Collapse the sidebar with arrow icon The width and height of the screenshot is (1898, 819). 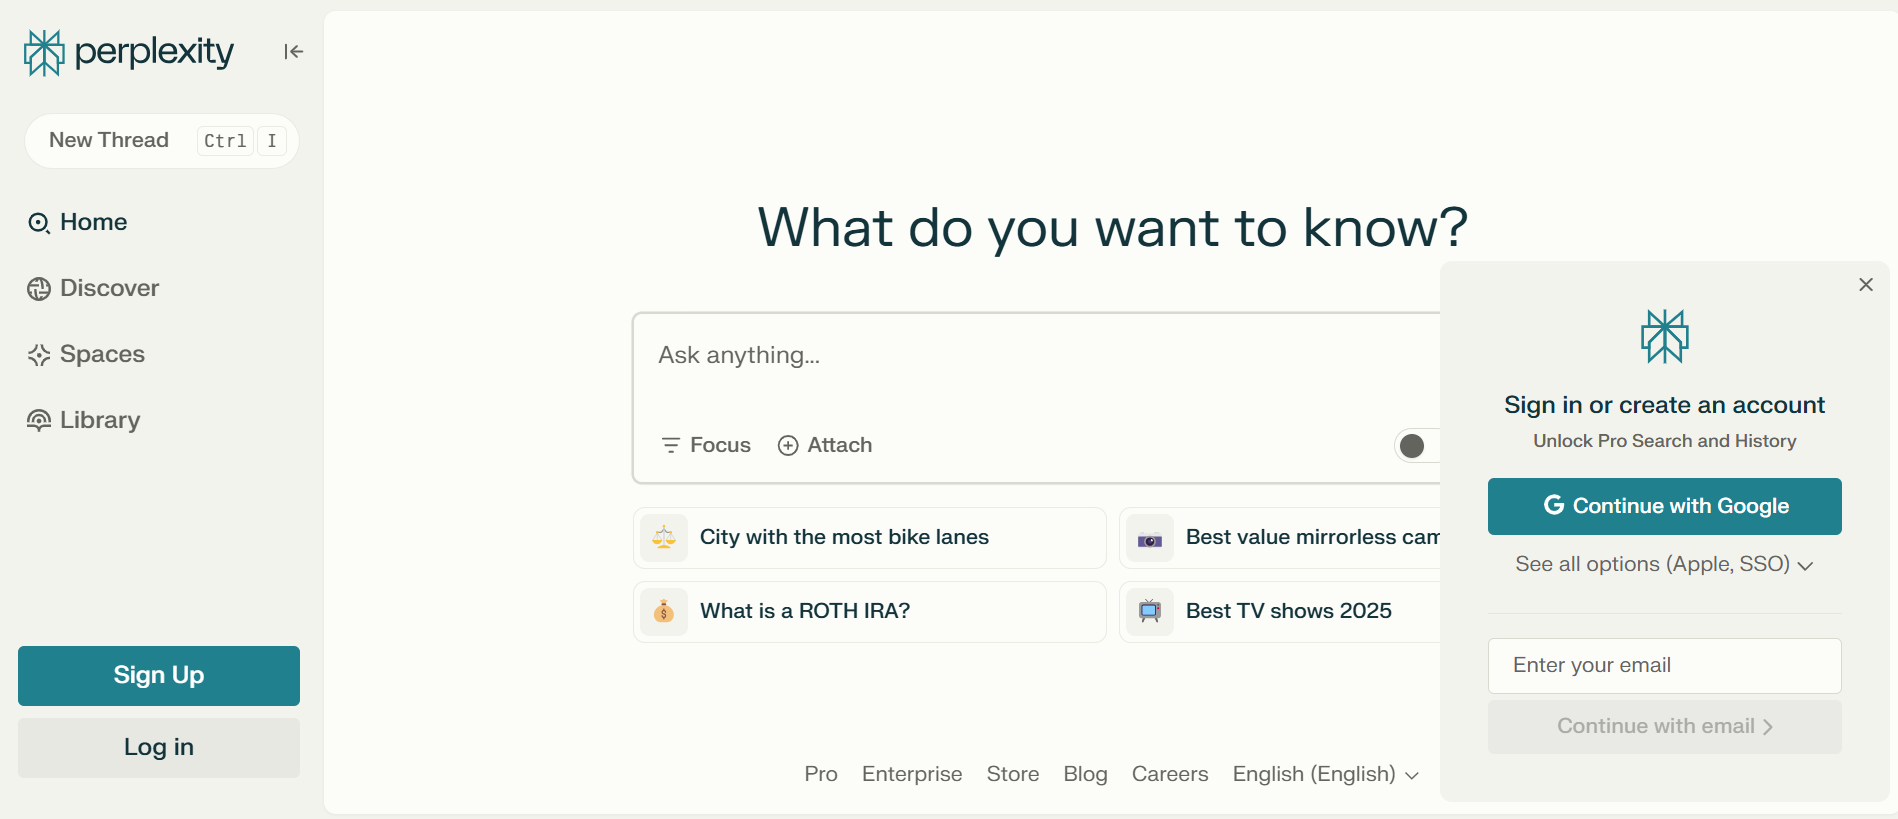tap(293, 52)
